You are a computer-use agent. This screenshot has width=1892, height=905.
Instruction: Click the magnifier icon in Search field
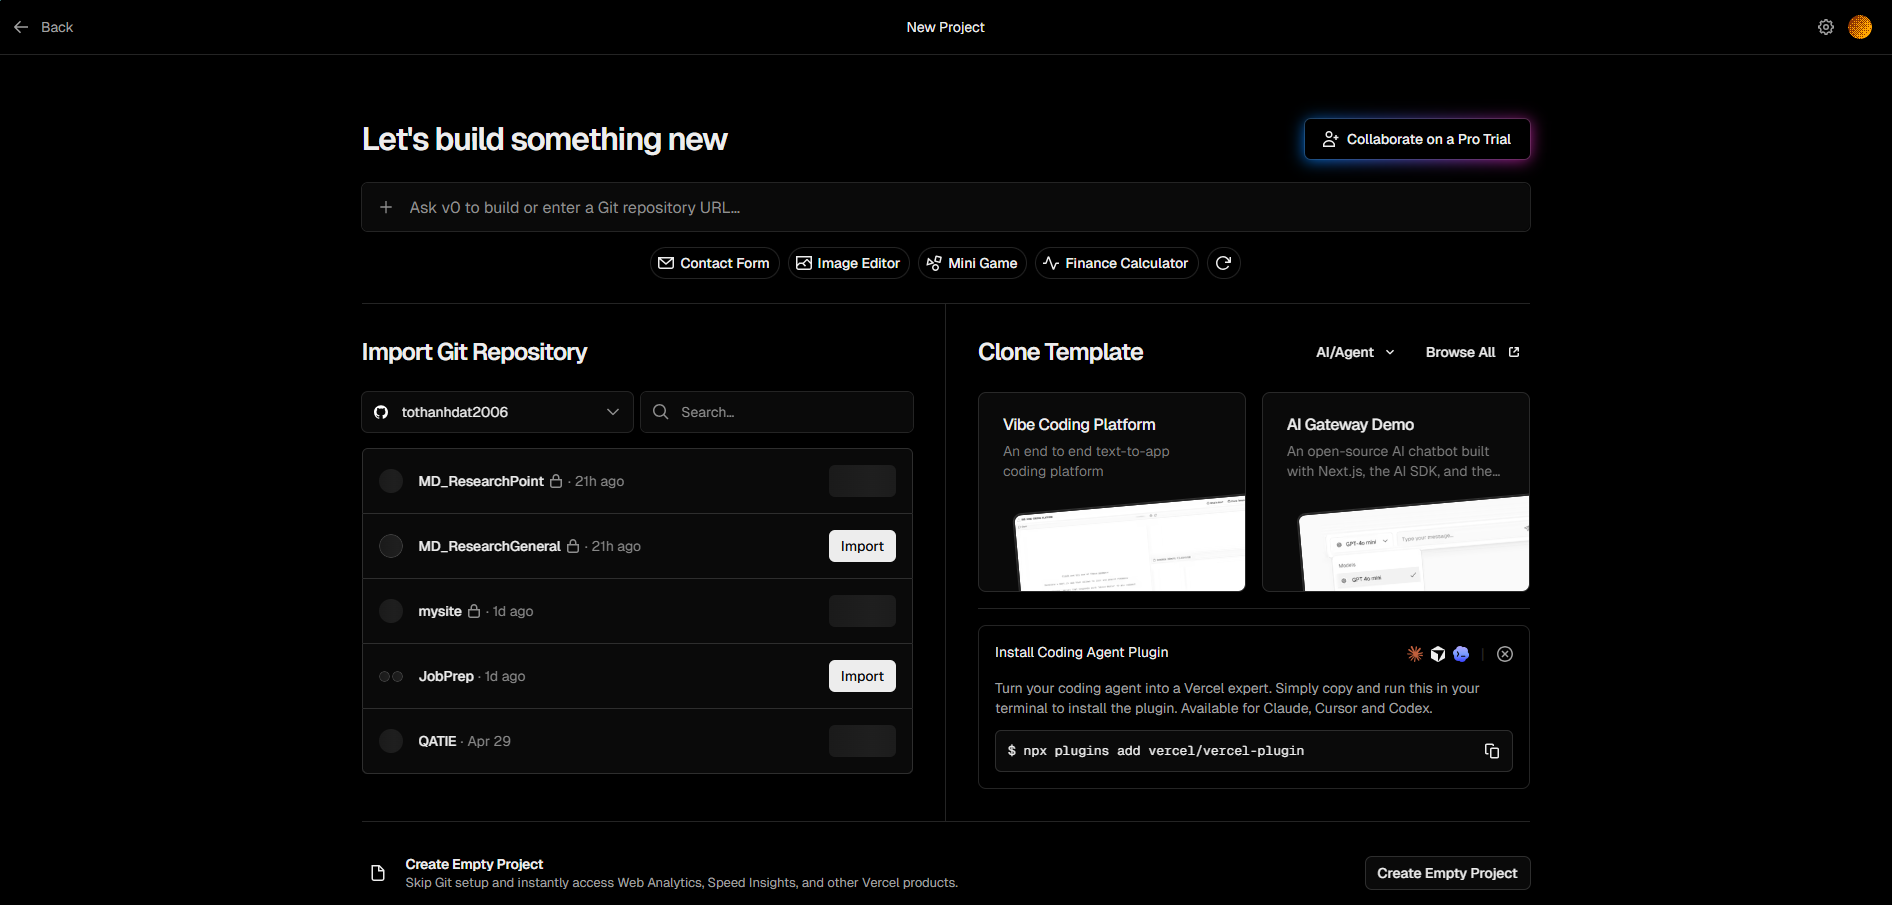pyautogui.click(x=661, y=412)
